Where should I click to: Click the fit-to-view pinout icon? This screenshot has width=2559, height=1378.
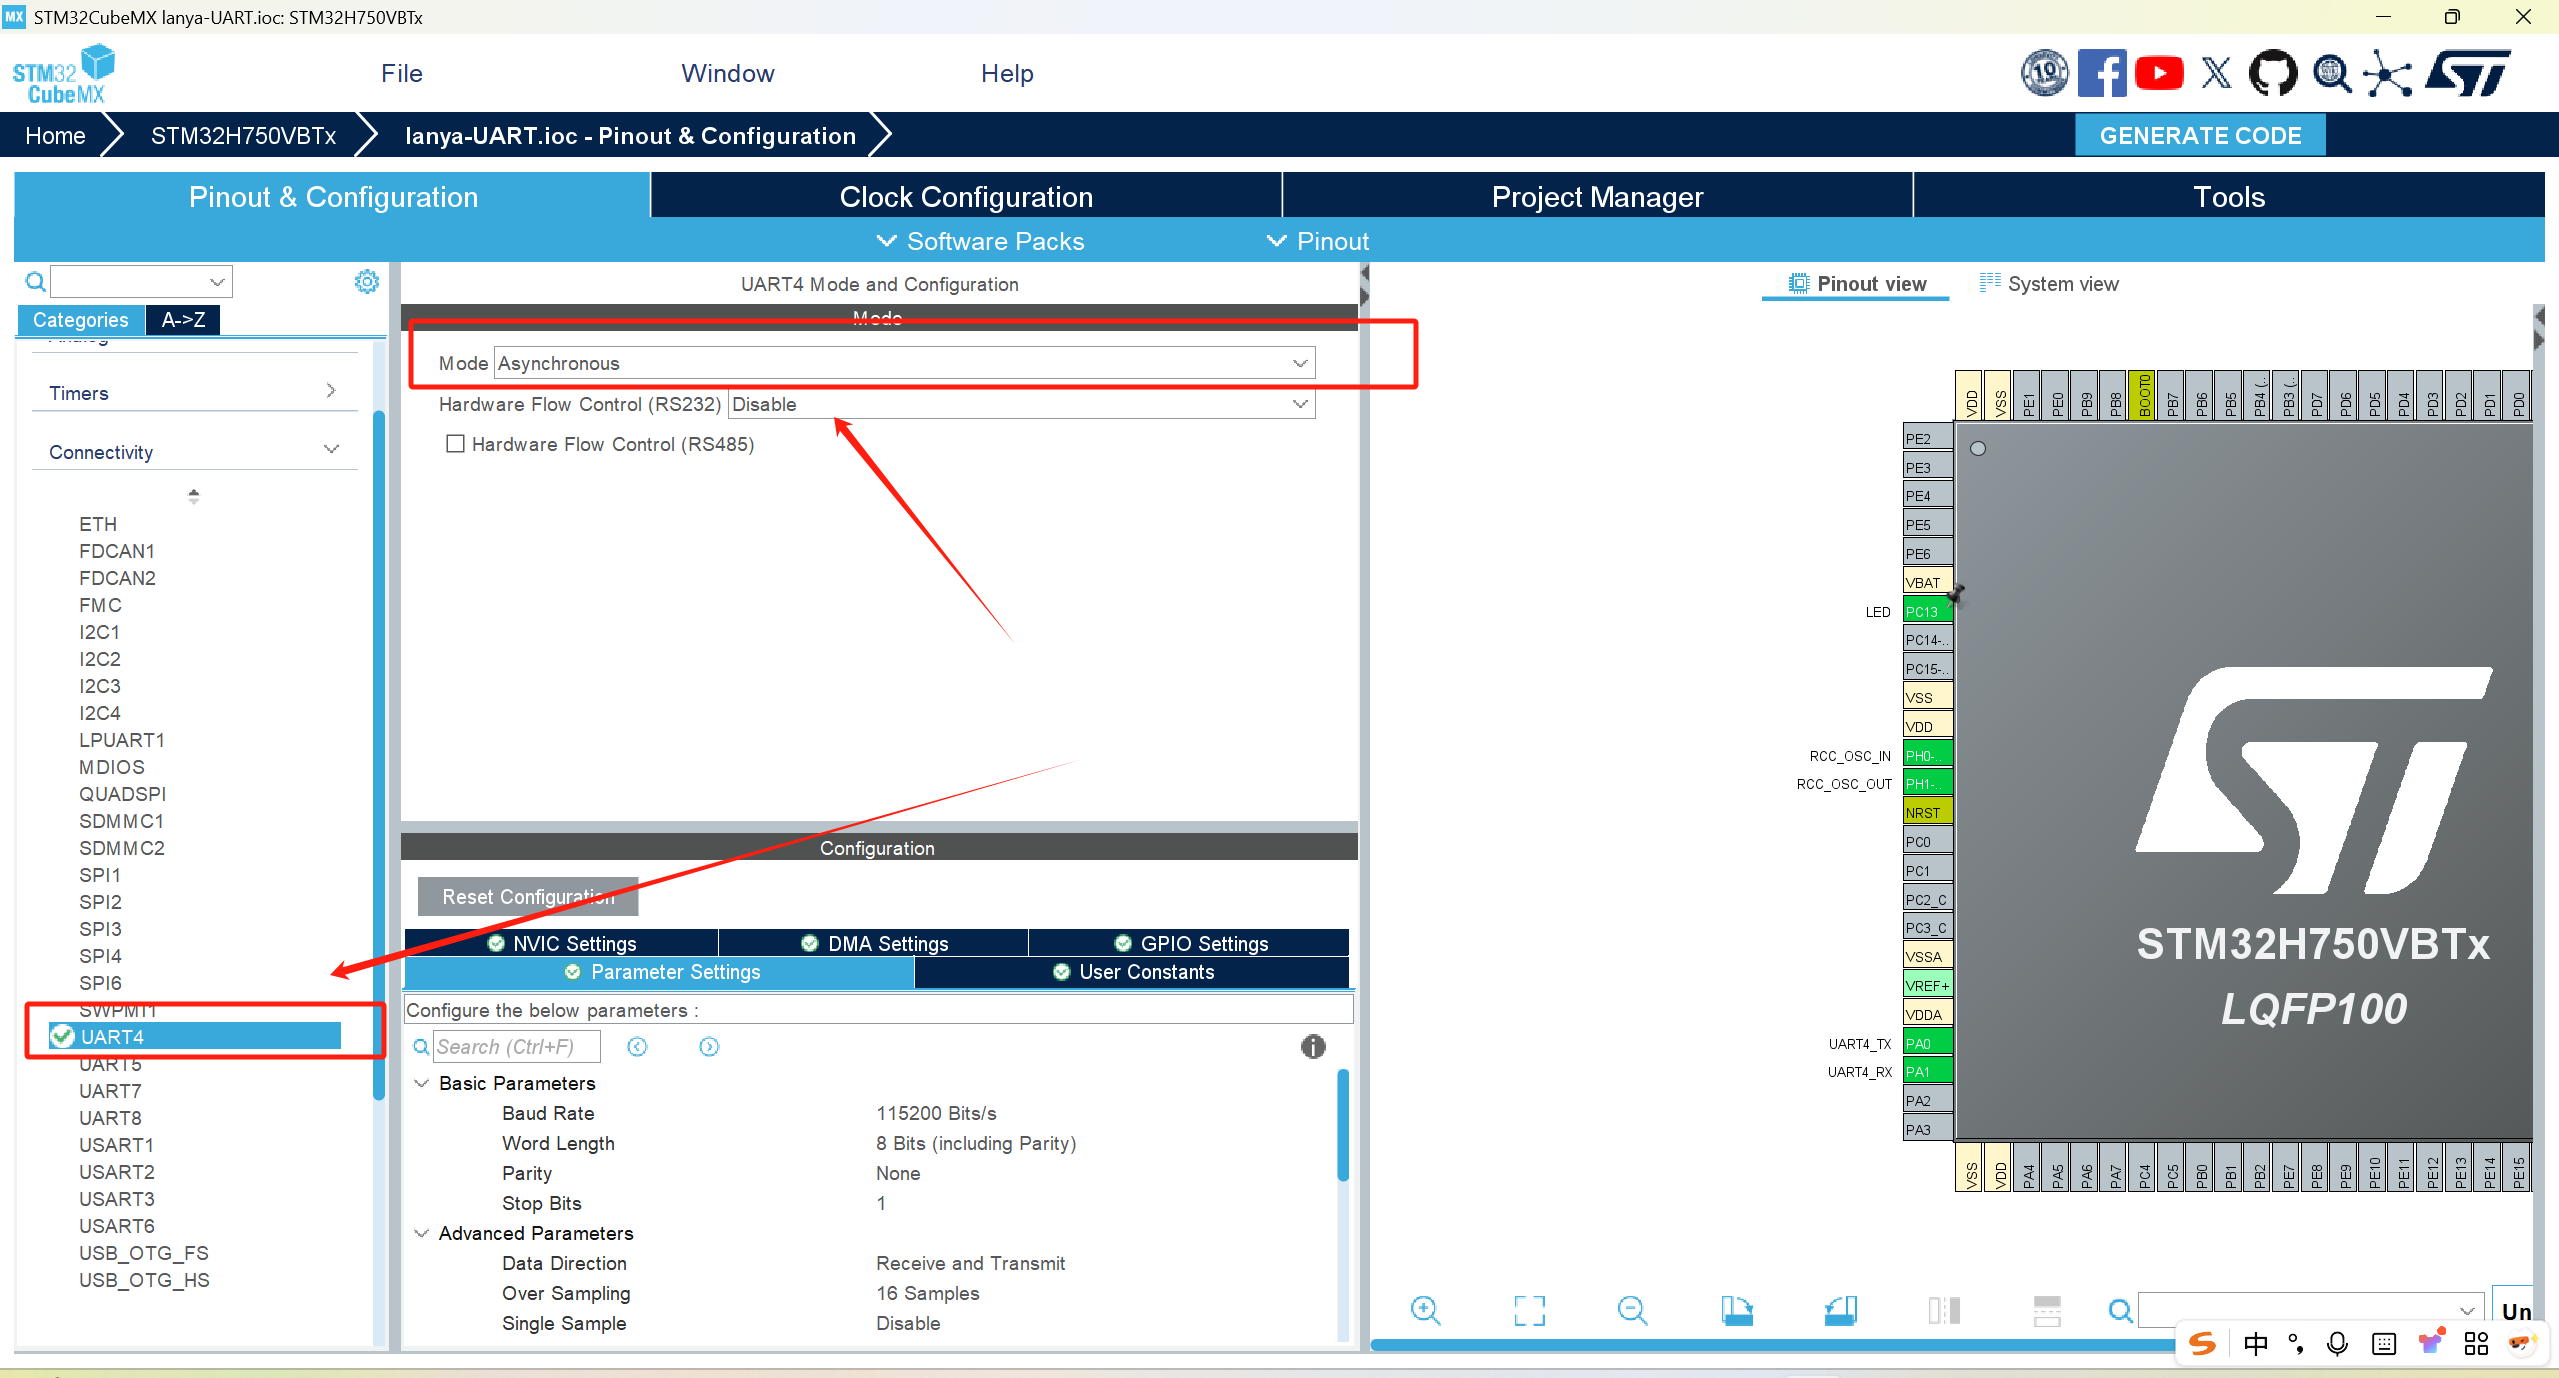tap(1529, 1310)
